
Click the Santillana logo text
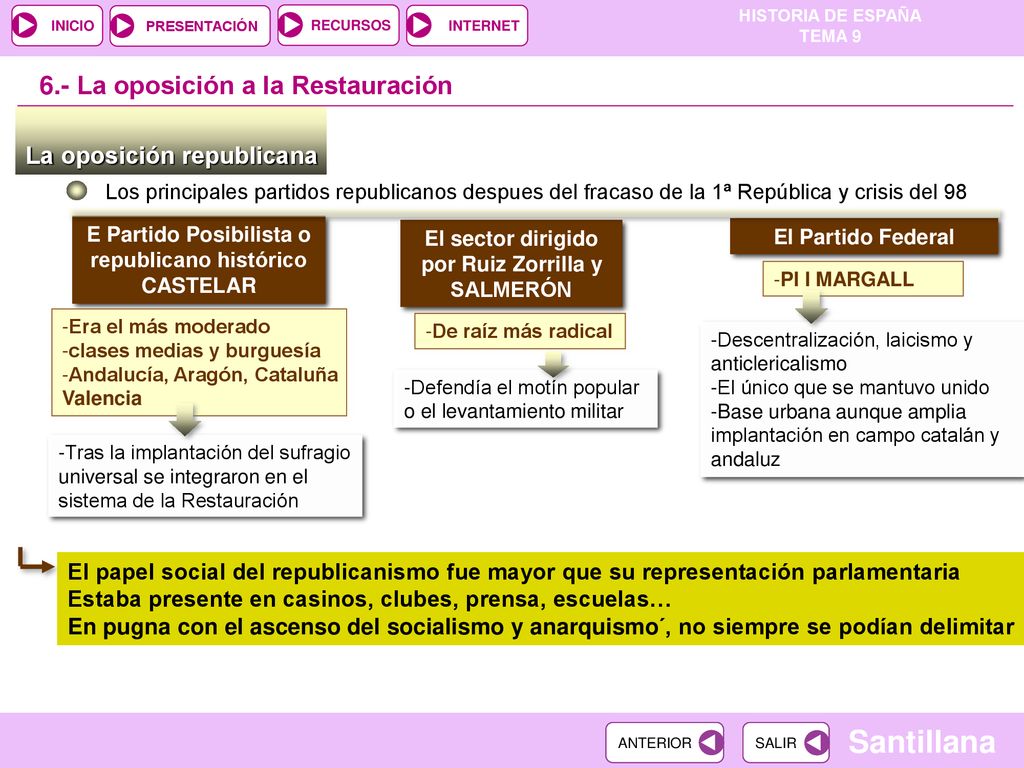tap(921, 742)
